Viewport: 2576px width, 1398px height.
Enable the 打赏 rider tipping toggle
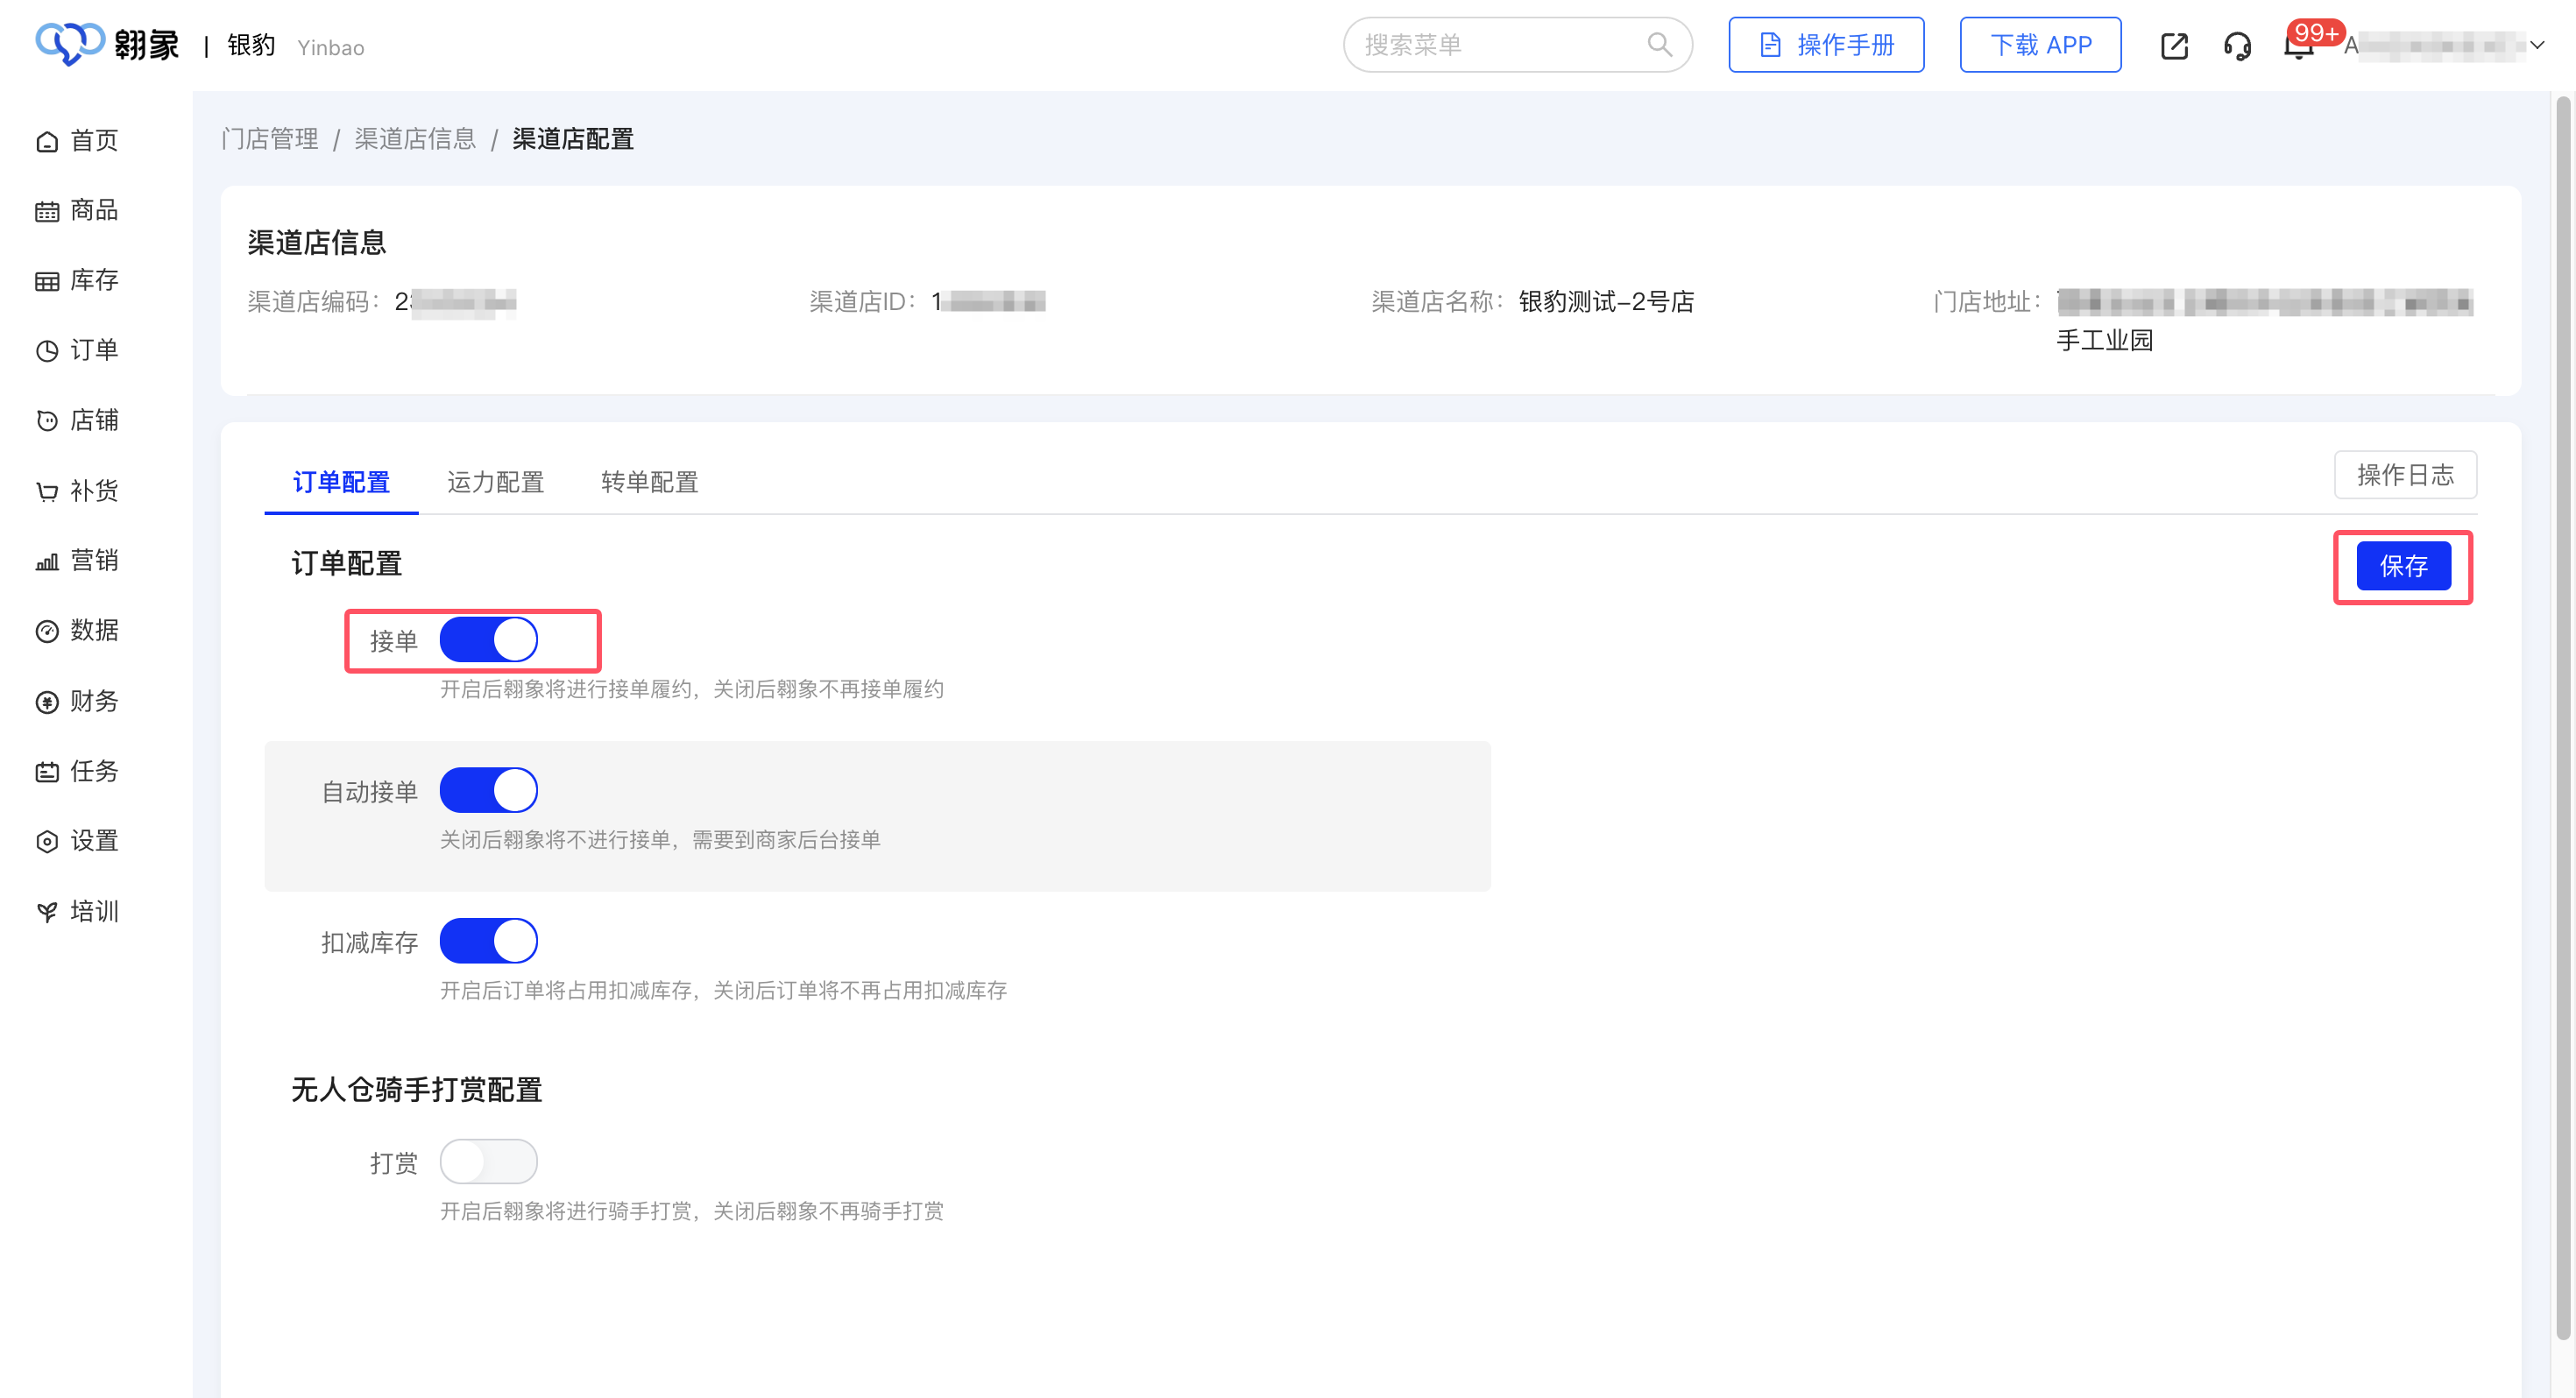(x=489, y=1161)
